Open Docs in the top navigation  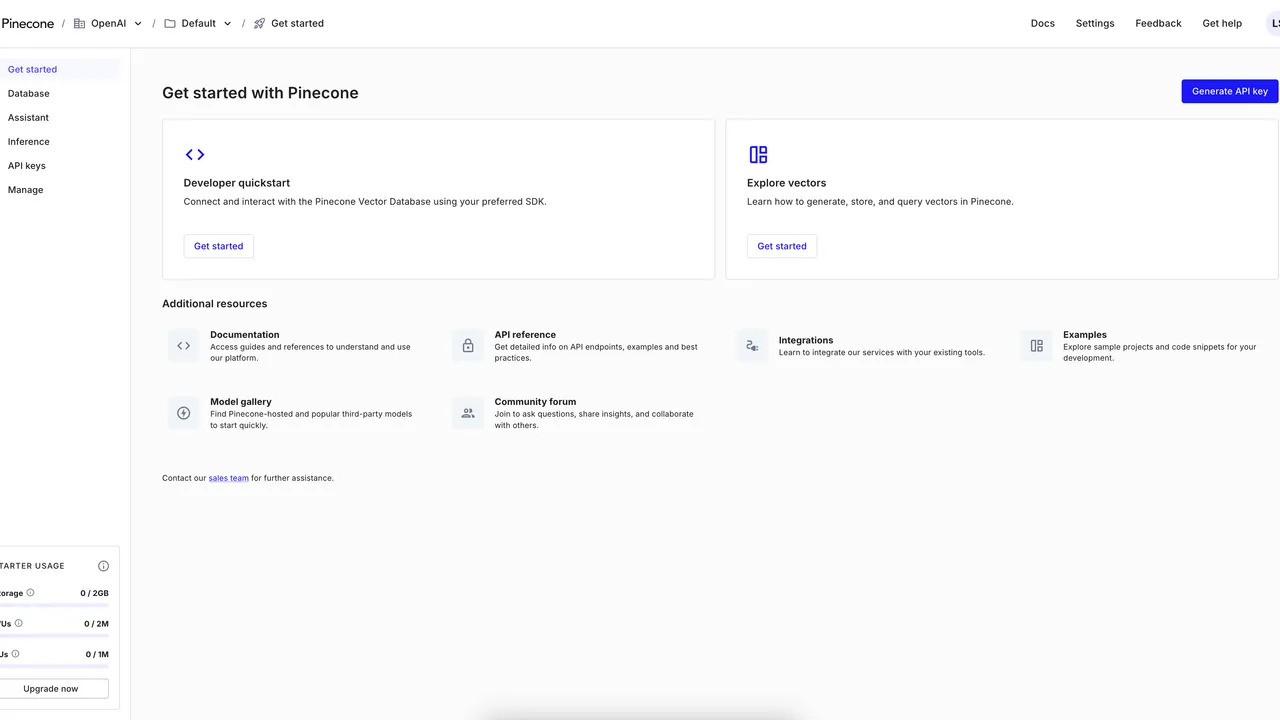tap(1042, 23)
